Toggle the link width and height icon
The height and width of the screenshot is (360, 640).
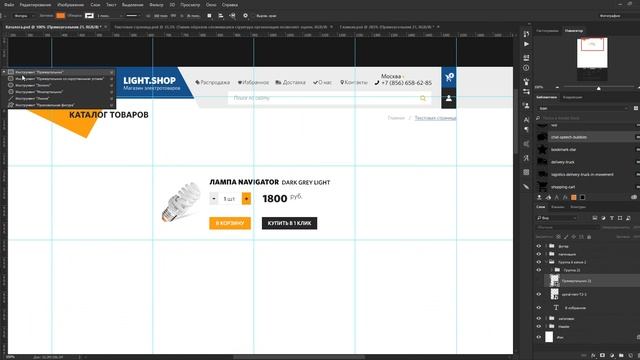pyautogui.click(x=173, y=16)
